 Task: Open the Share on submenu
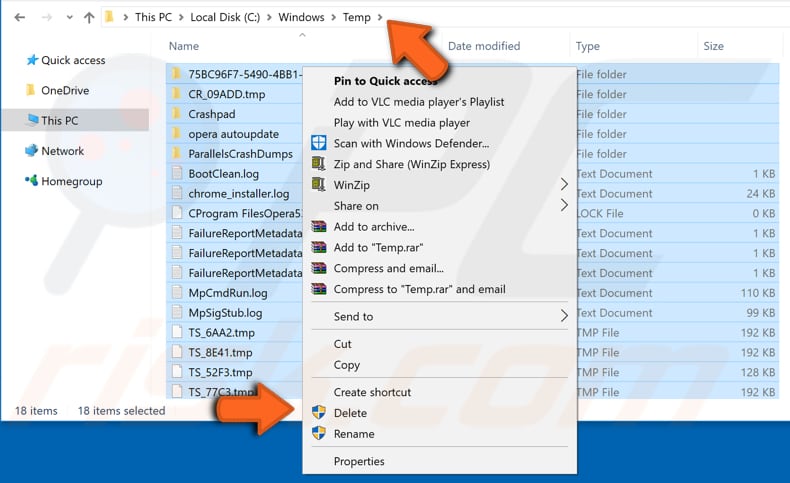(x=439, y=206)
